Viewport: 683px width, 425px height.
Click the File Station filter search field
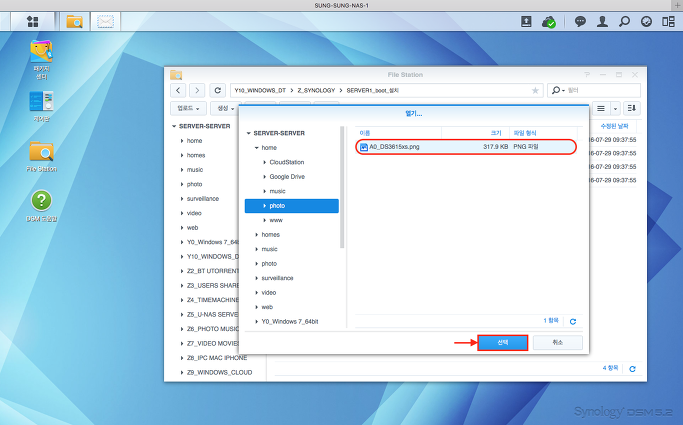point(603,91)
